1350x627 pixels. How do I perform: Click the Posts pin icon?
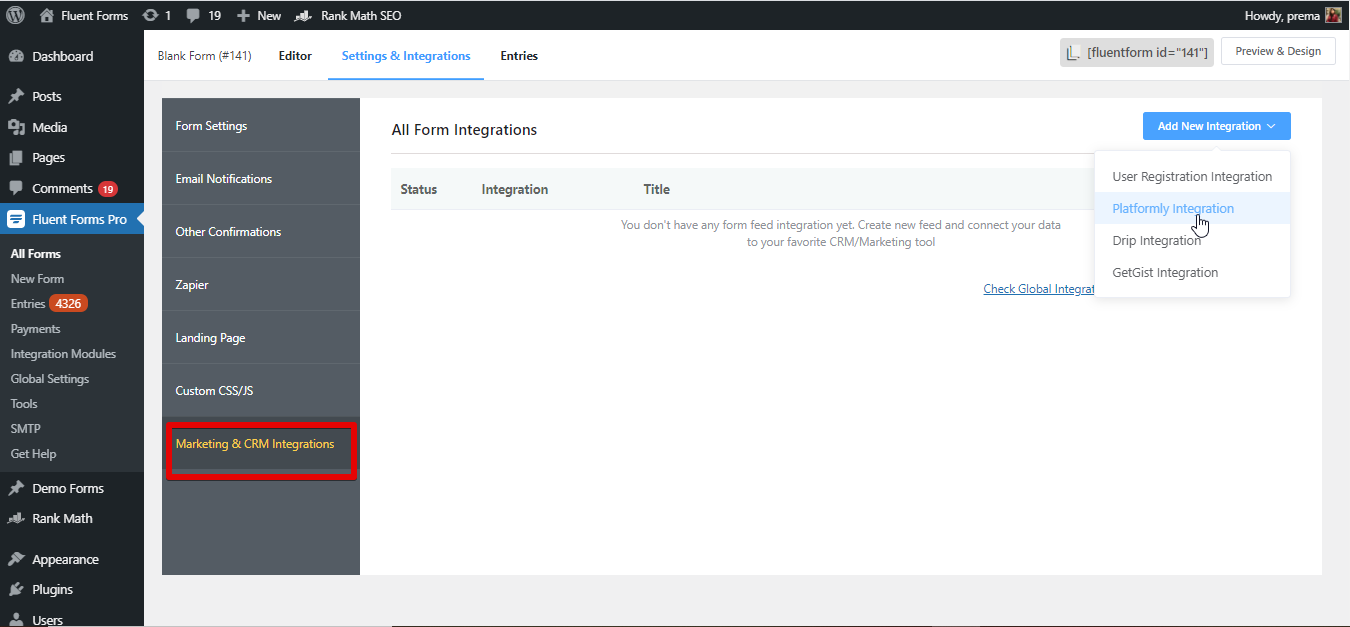pyautogui.click(x=16, y=97)
